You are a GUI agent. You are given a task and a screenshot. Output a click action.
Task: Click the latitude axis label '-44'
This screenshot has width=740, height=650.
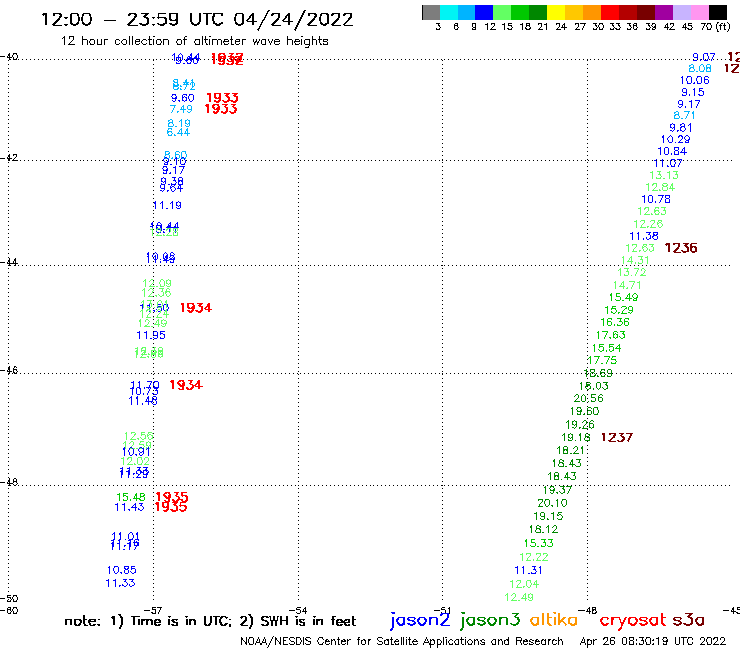pyautogui.click(x=9, y=262)
